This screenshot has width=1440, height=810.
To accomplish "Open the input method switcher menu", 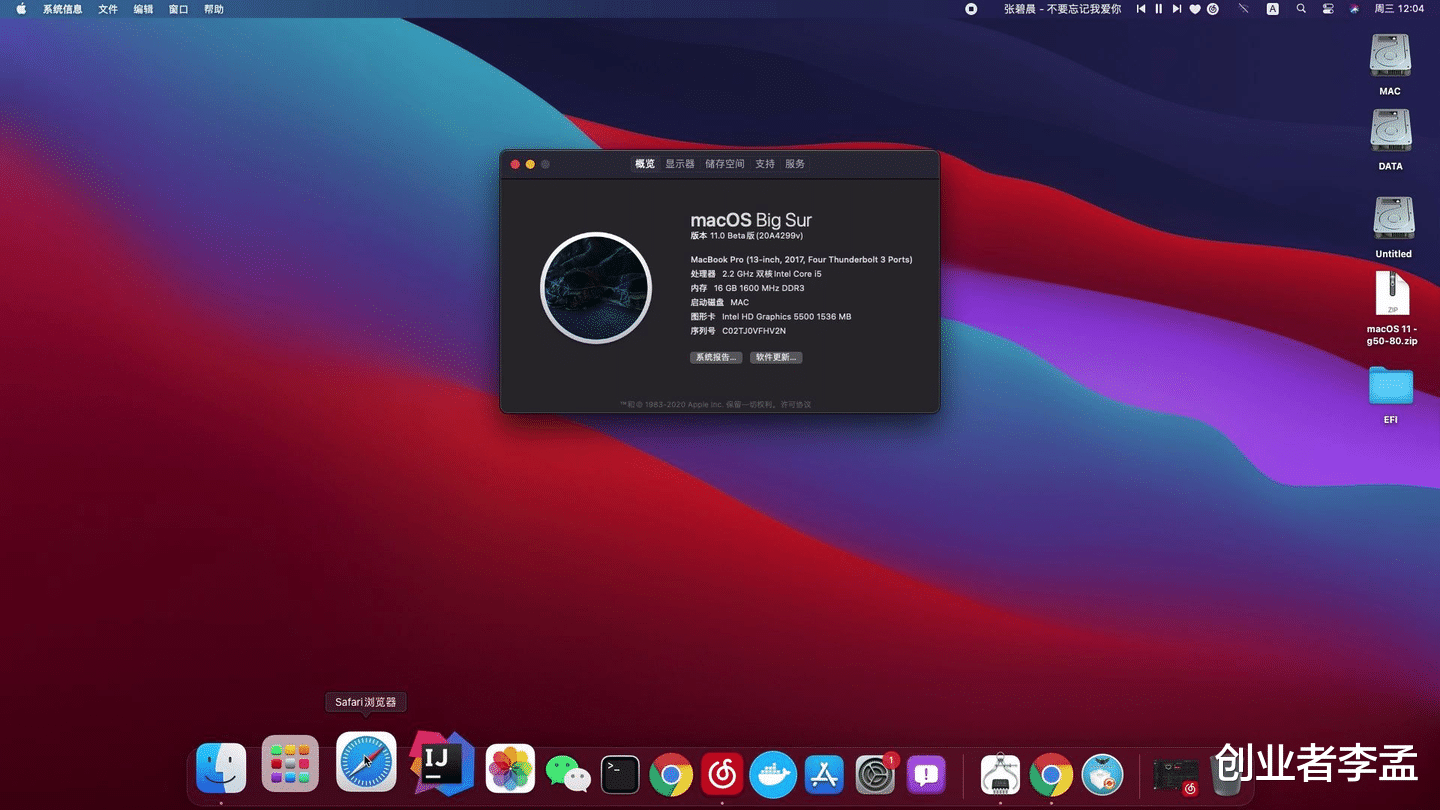I will click(x=1272, y=9).
